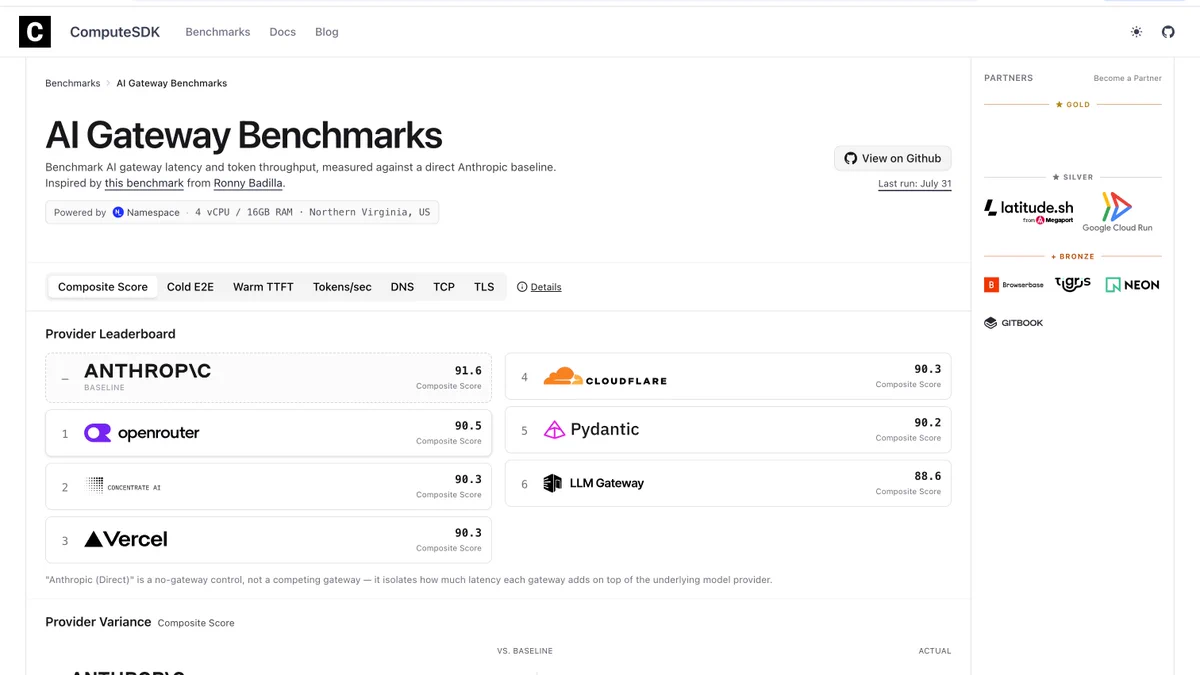Open the Benchmarks nav item

click(218, 32)
